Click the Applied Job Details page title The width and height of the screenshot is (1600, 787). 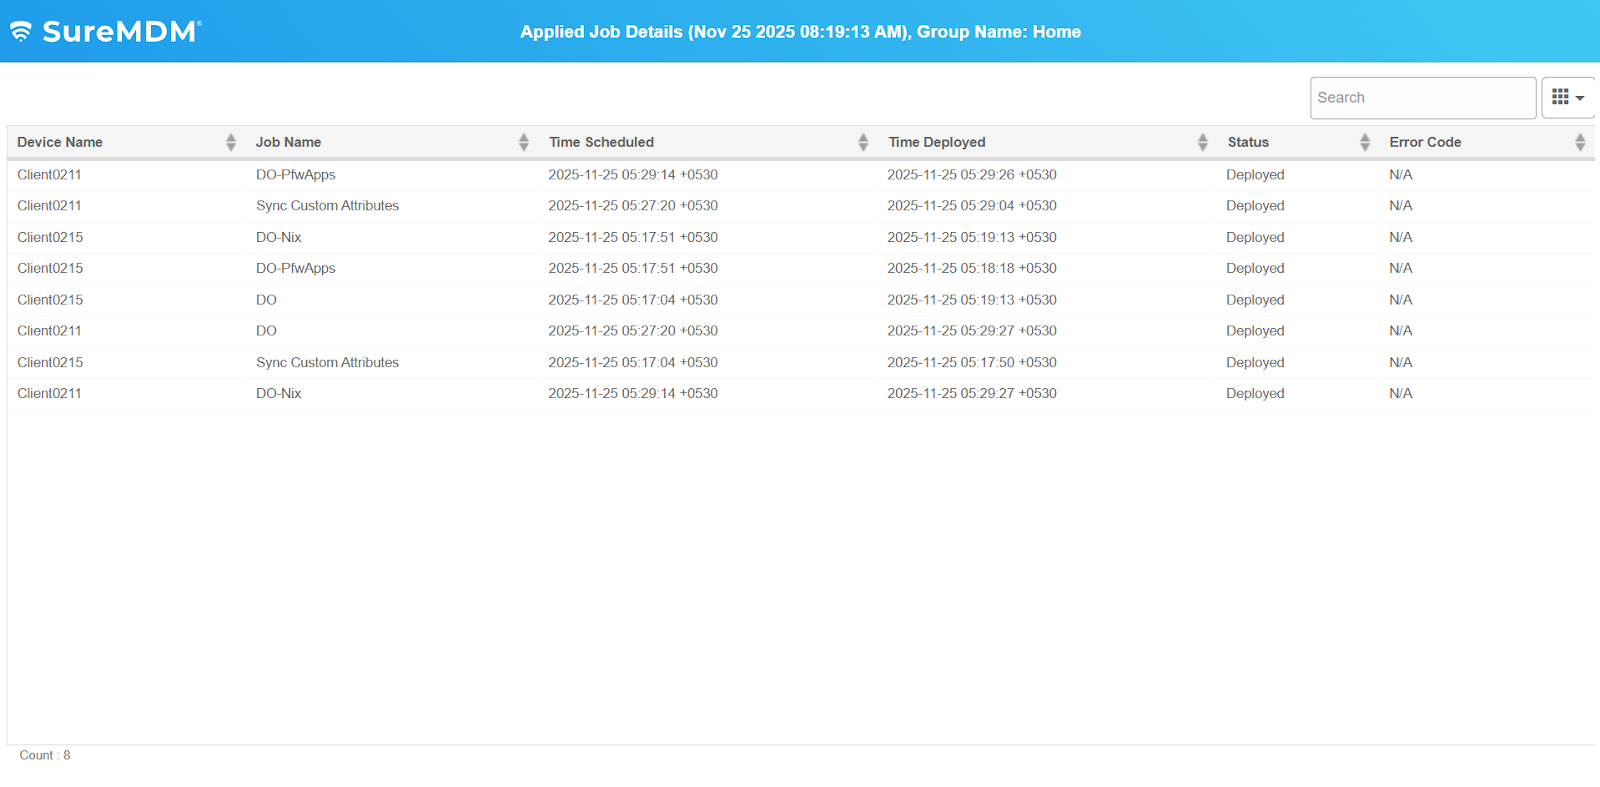tap(800, 32)
